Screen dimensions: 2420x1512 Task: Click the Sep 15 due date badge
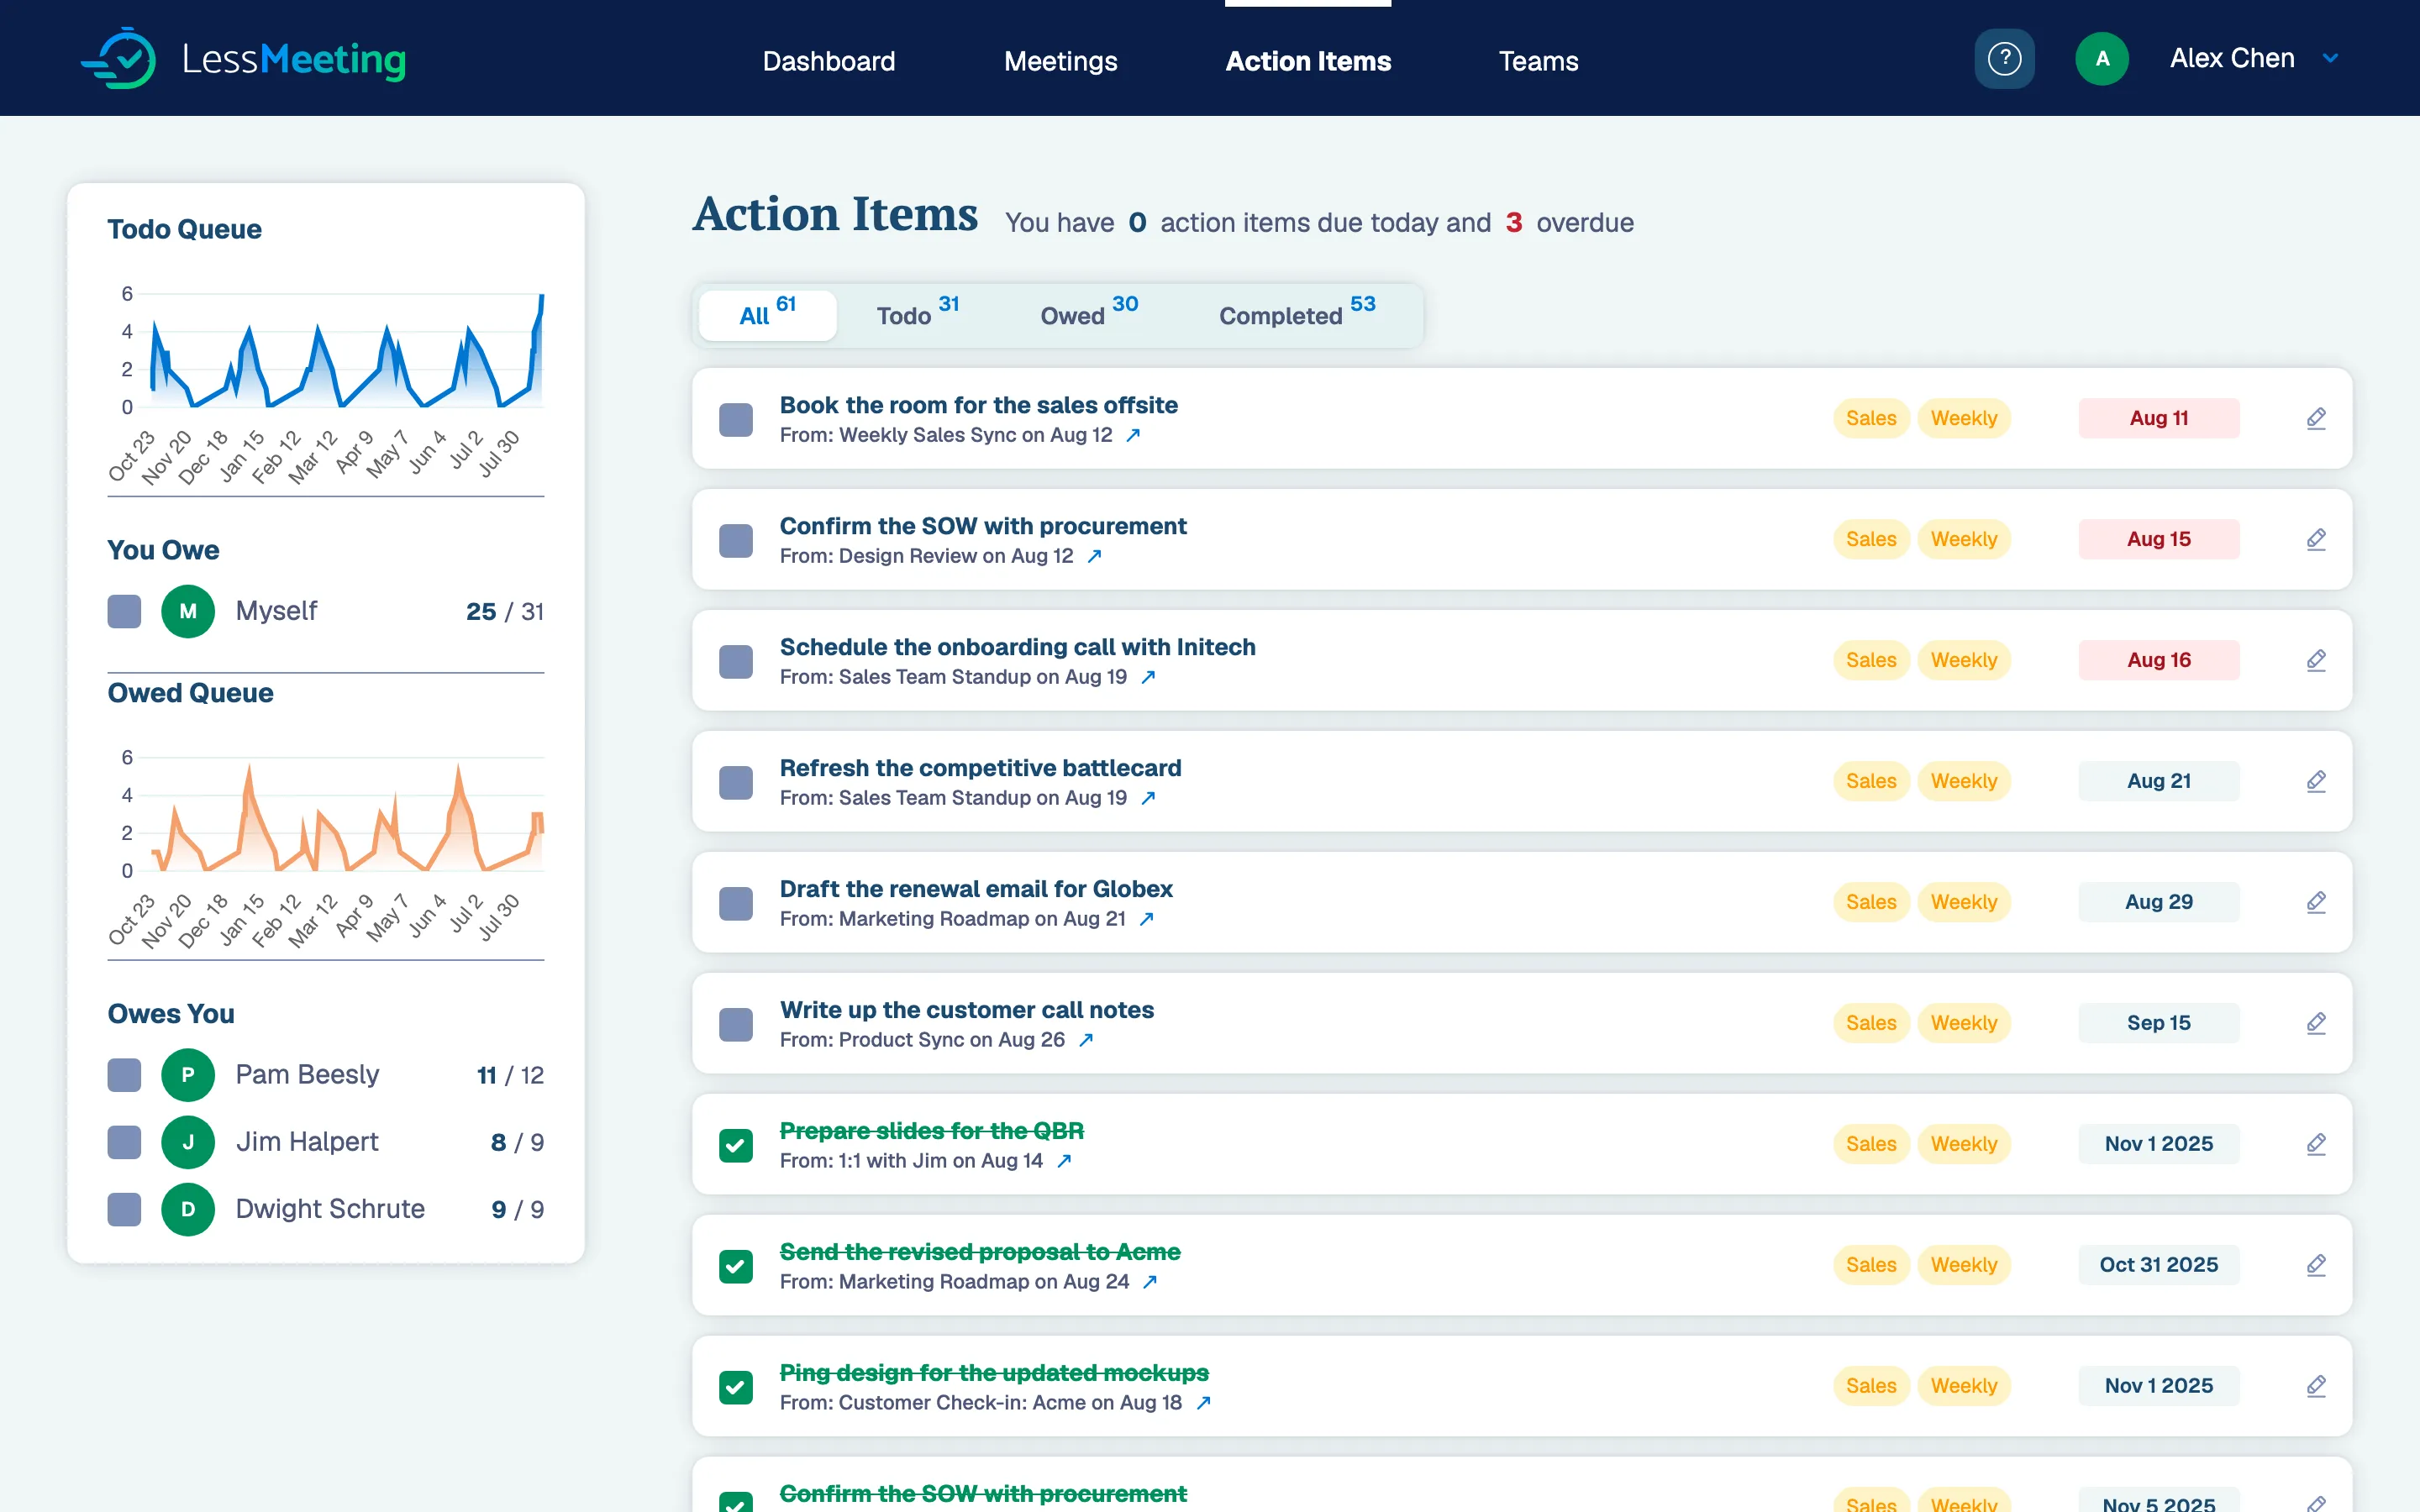(x=2158, y=1023)
